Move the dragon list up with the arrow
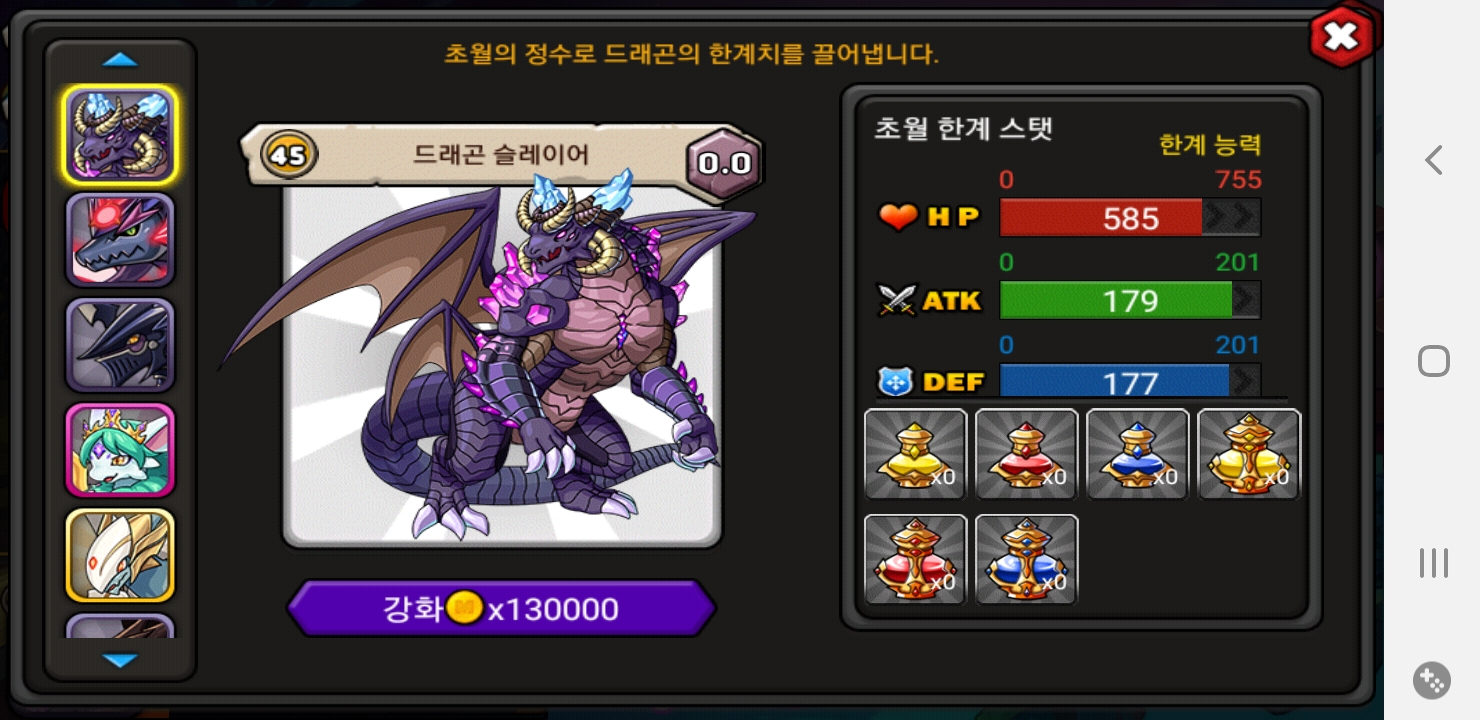The image size is (1480, 720). 120,60
